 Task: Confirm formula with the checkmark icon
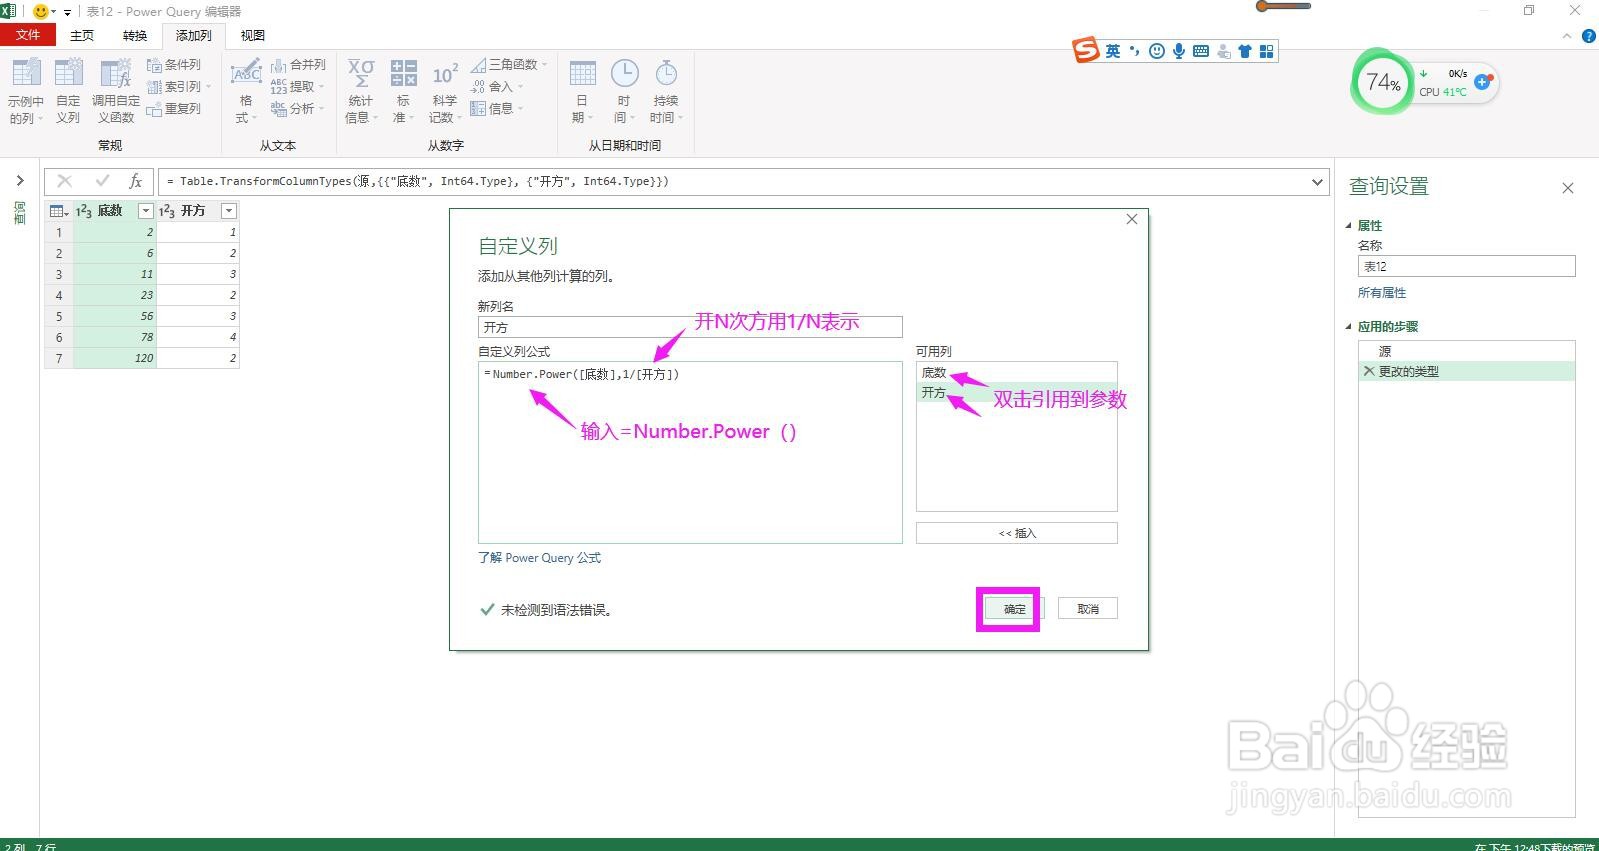[101, 181]
